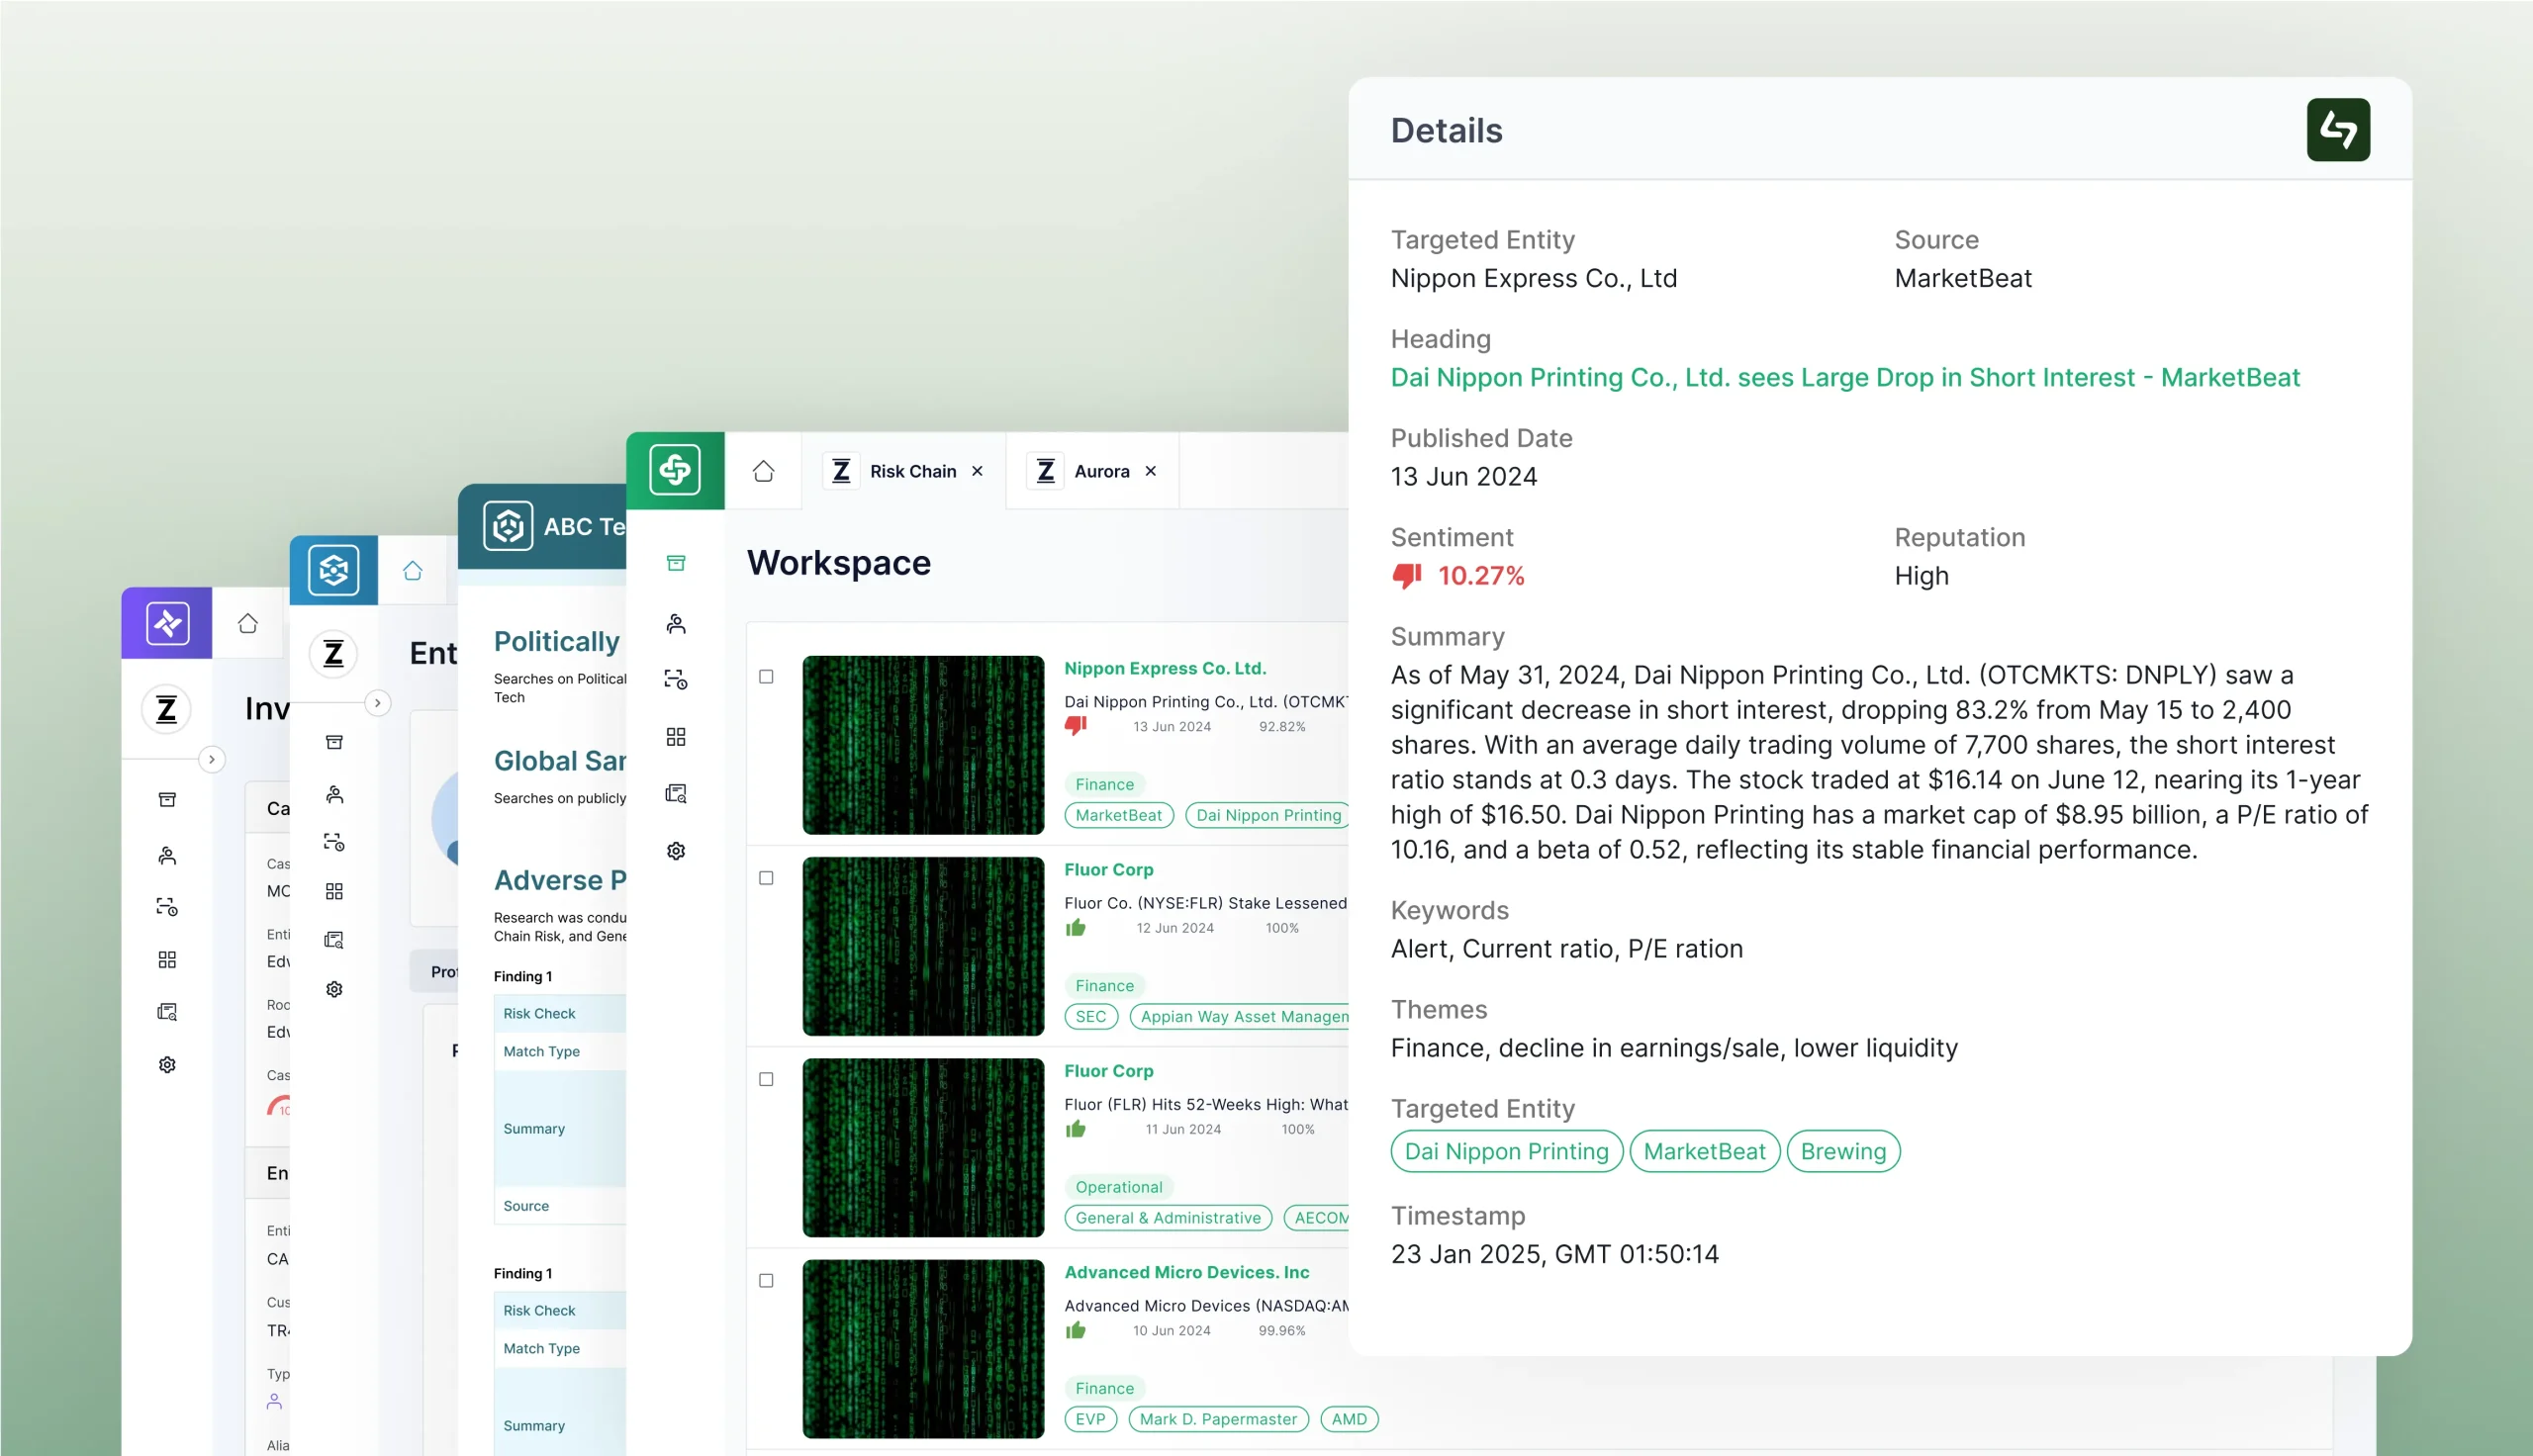2533x1456 pixels.
Task: Click the home icon beside Risk Chain tab
Action: click(x=763, y=471)
